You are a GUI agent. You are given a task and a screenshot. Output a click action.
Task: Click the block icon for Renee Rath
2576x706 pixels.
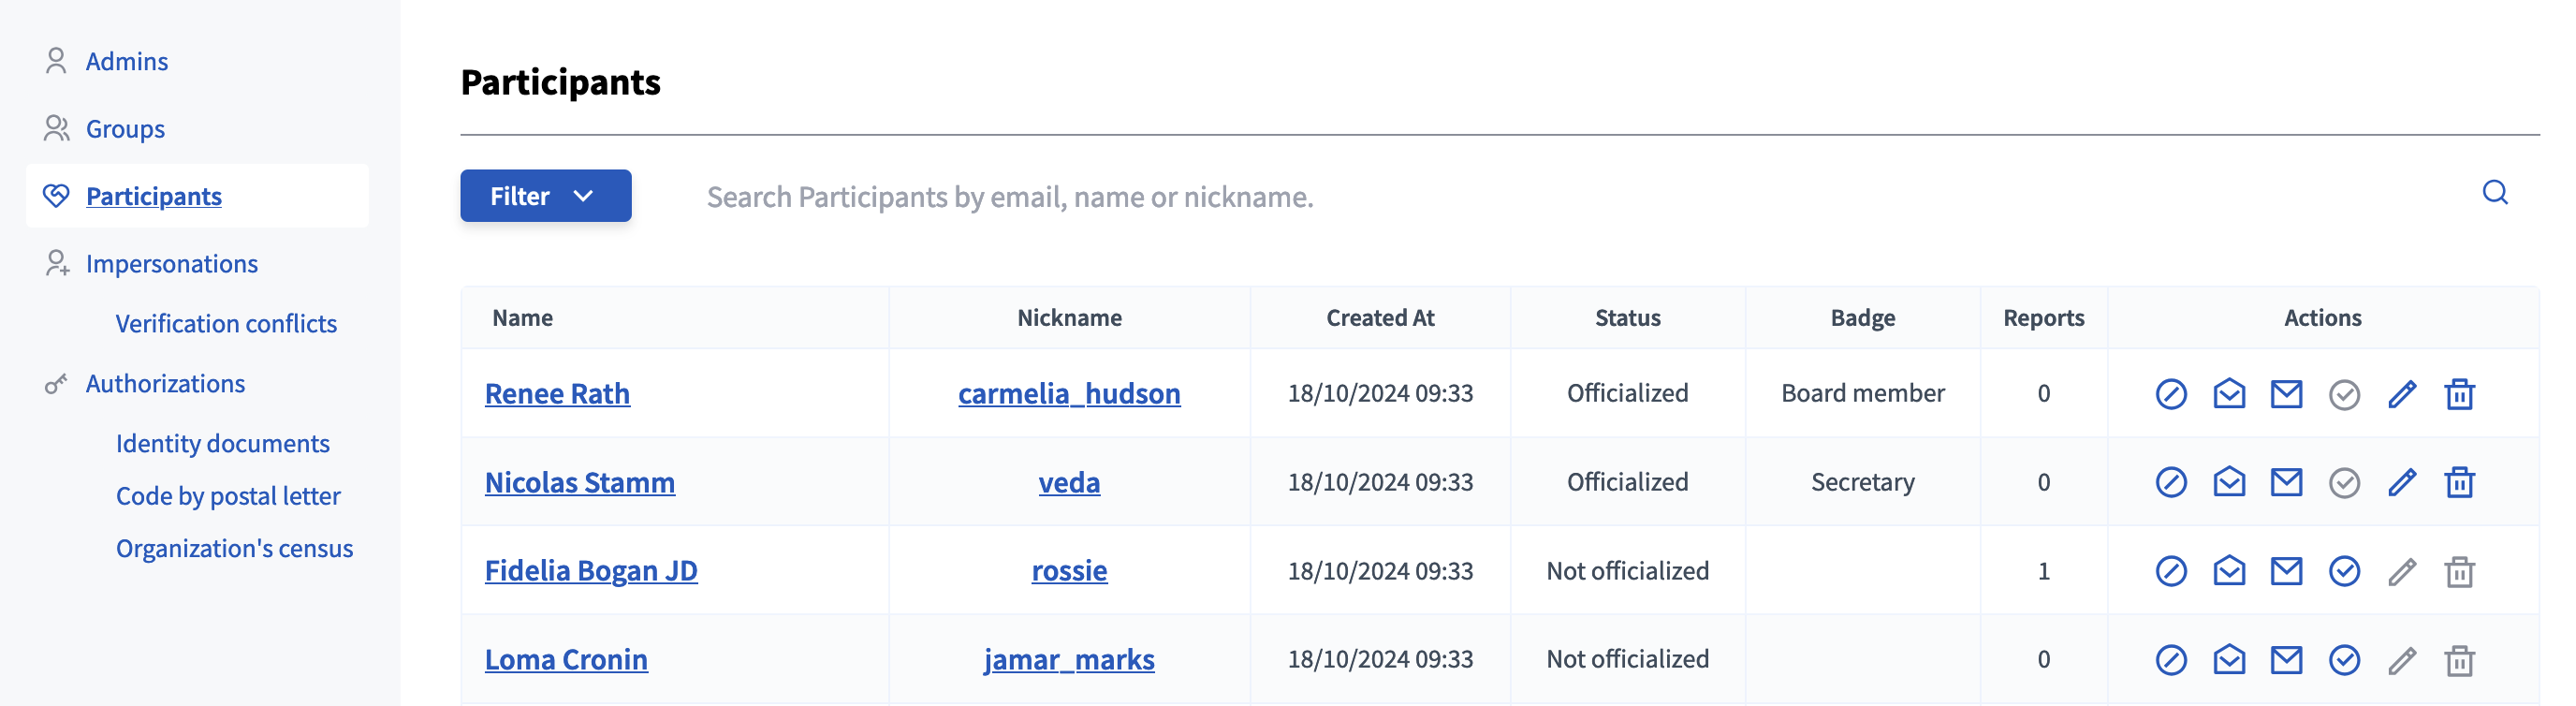[2170, 393]
